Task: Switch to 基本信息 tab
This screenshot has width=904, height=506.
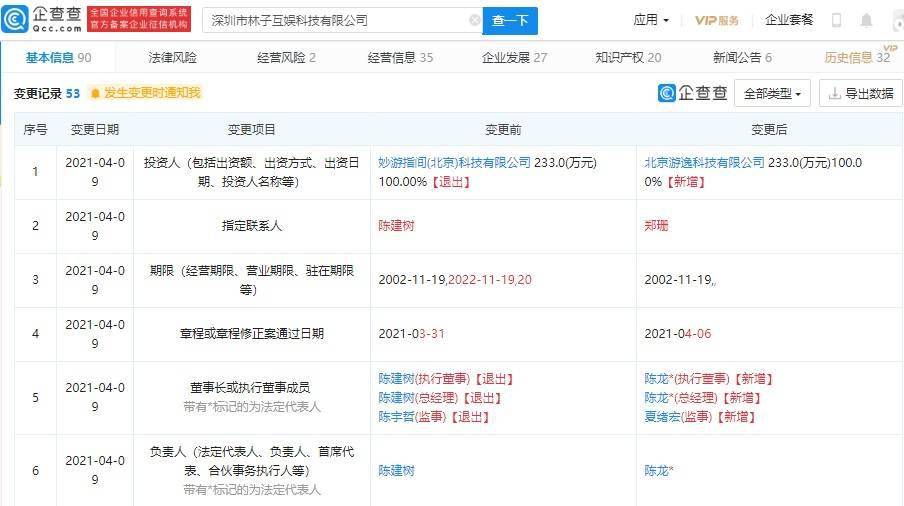Action: [x=58, y=58]
